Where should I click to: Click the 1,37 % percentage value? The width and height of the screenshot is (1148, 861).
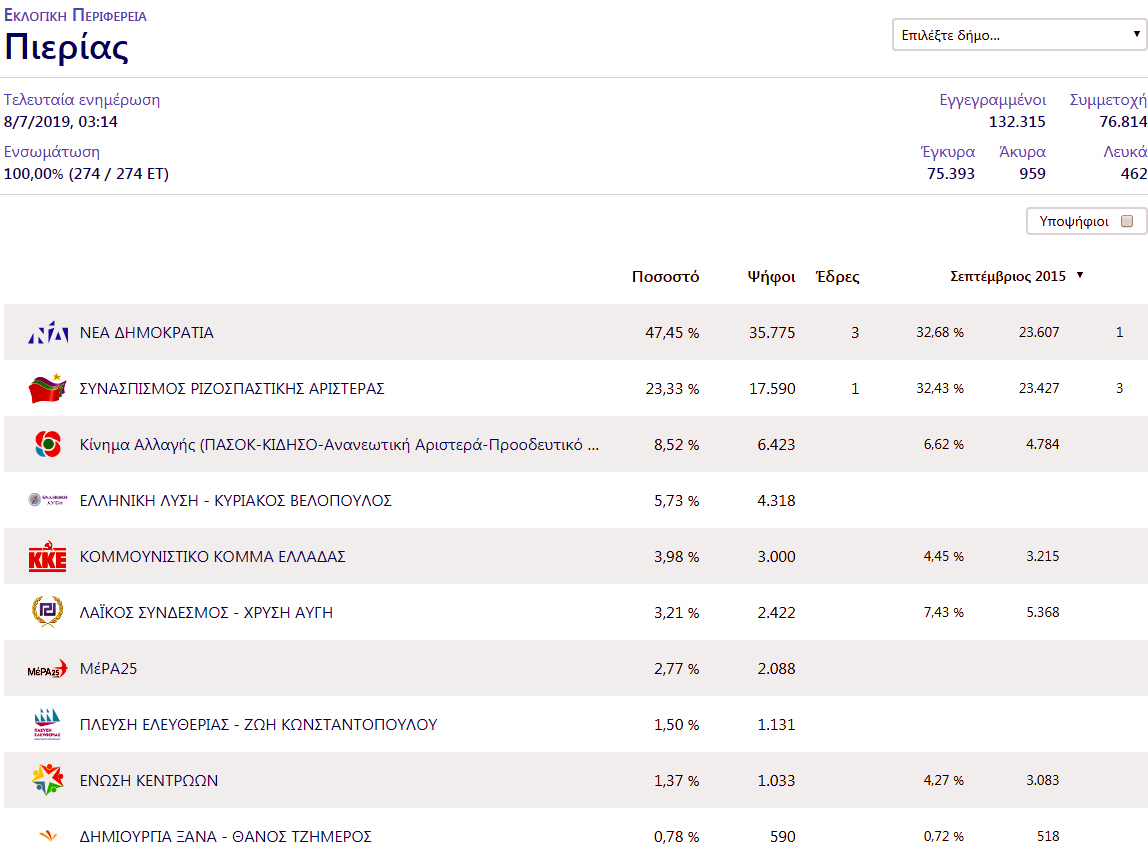point(676,781)
